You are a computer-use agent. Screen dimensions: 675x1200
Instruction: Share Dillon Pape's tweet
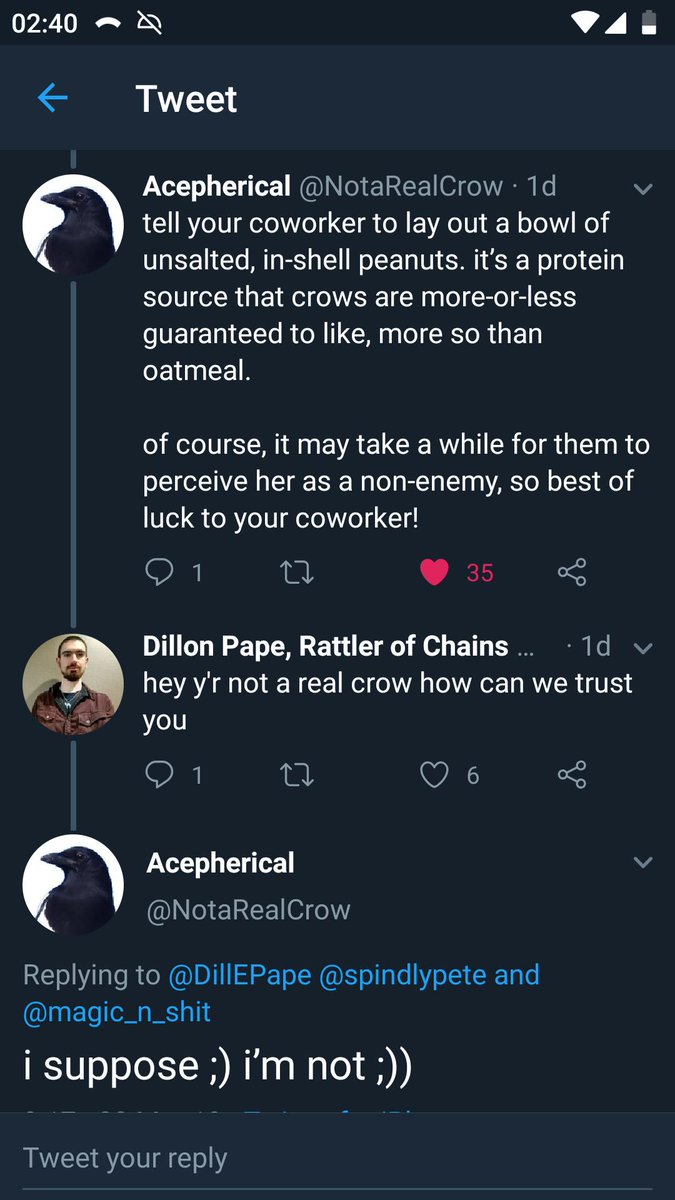[571, 775]
